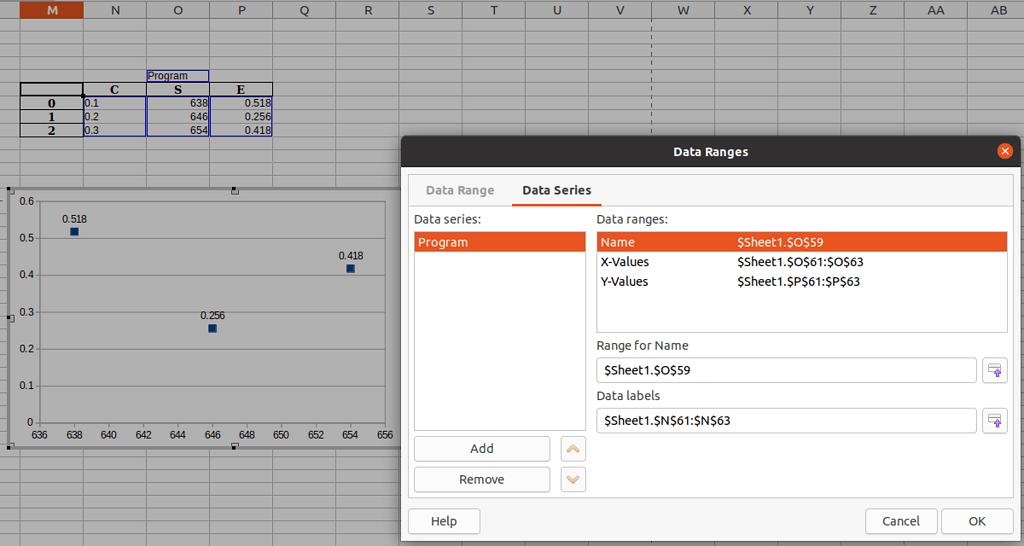Confirm changes with OK button

(x=977, y=521)
